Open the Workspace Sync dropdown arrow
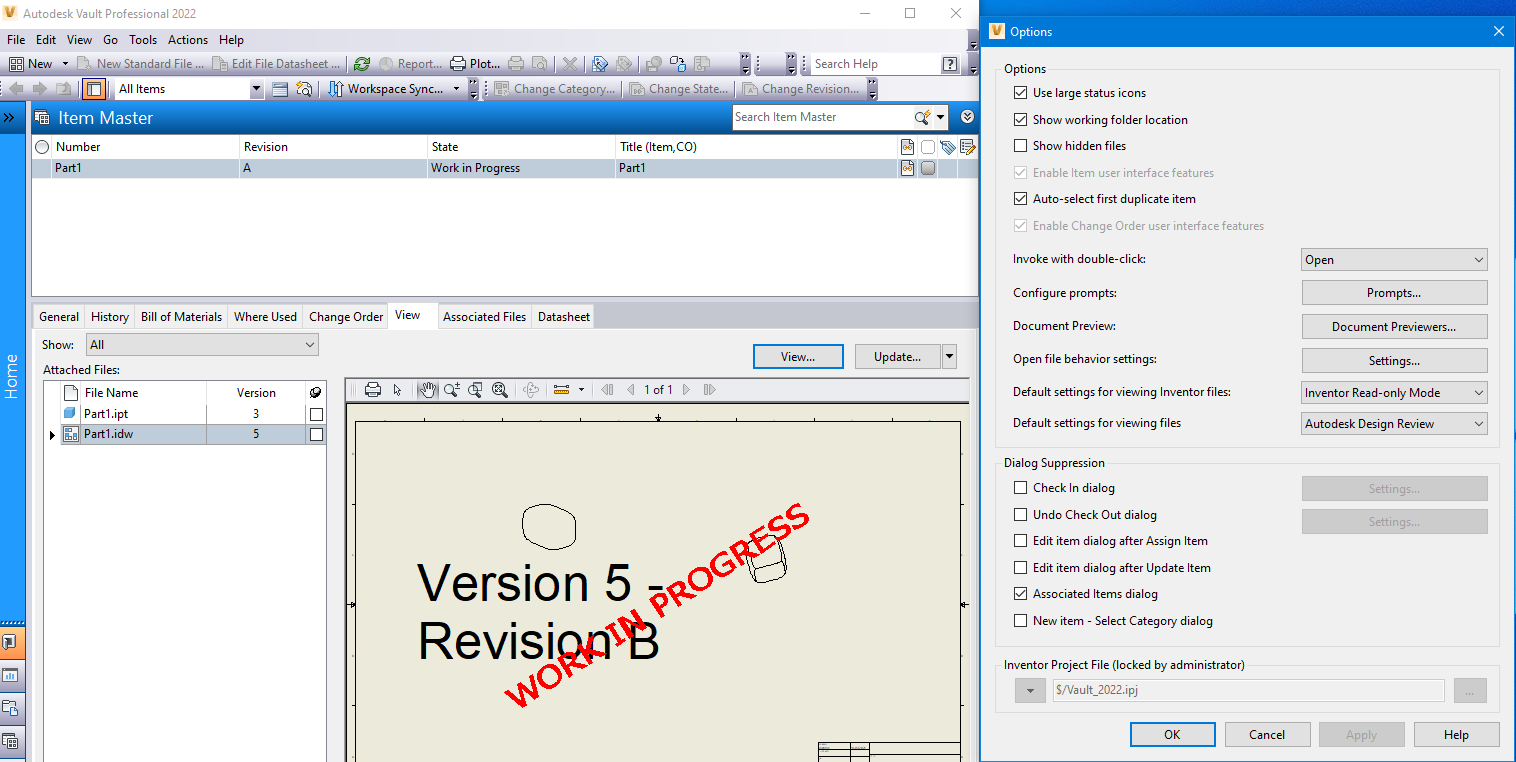The height and width of the screenshot is (762, 1516). click(x=457, y=89)
